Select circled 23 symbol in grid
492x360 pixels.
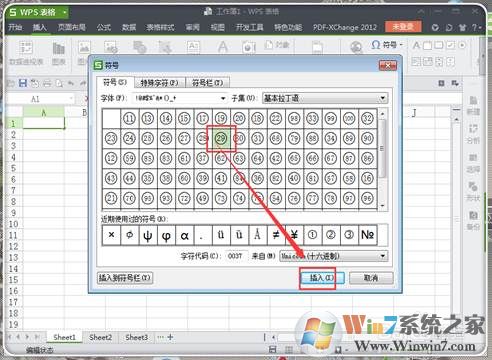111,138
